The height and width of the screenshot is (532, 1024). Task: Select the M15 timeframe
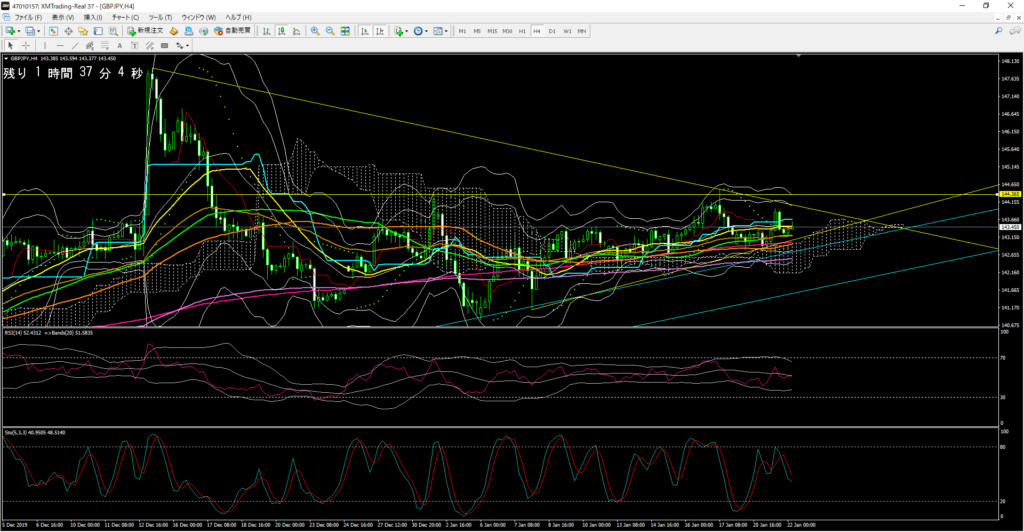click(492, 31)
